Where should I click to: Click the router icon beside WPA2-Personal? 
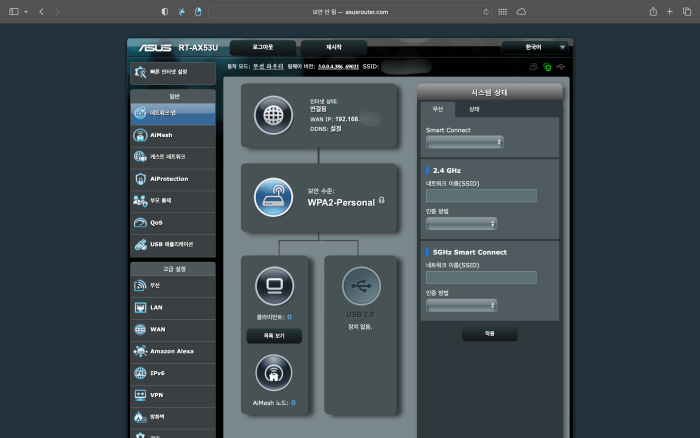click(273, 197)
